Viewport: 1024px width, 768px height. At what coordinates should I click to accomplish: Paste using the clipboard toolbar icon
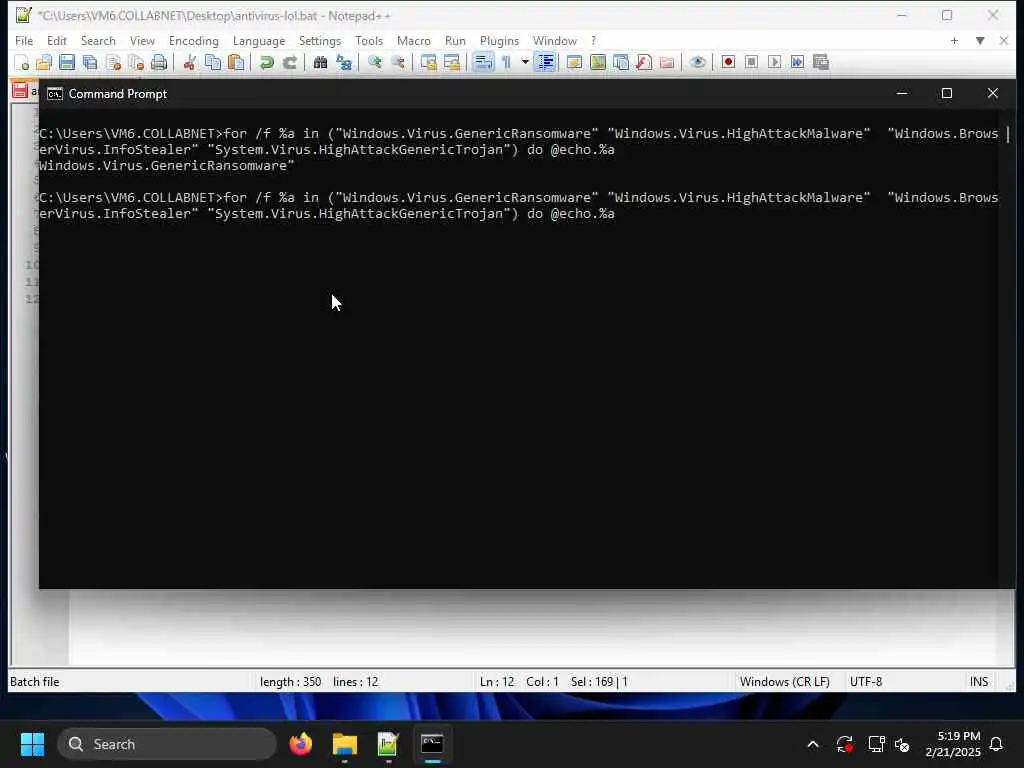click(236, 63)
